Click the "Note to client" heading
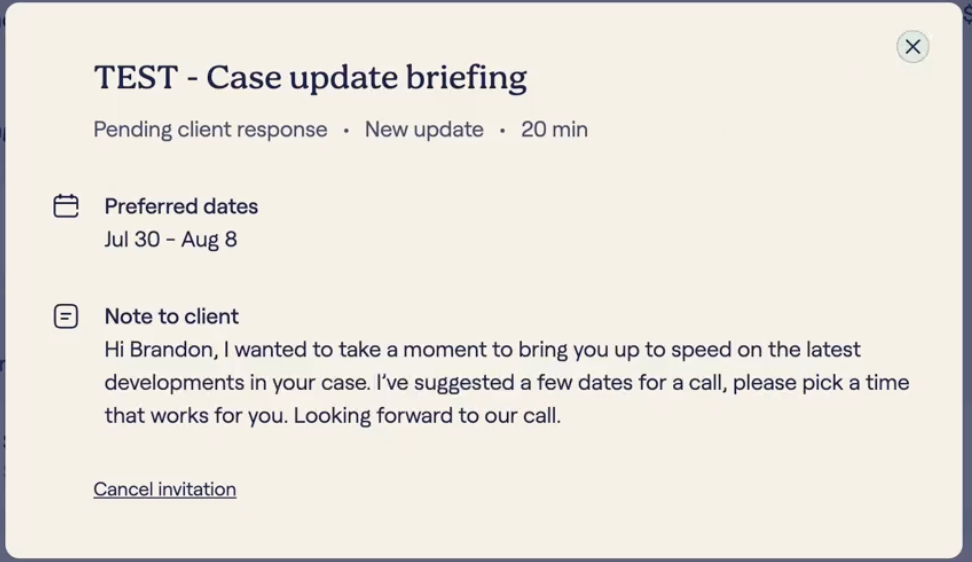Viewport: 972px width, 562px height. tap(171, 317)
